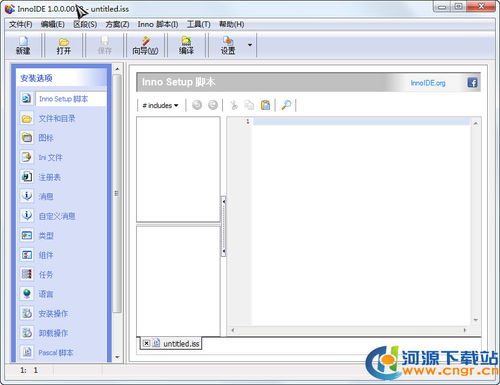The width and height of the screenshot is (500, 385).
Task: Open 设置 (Settings) from the toolbar
Action: tap(228, 46)
